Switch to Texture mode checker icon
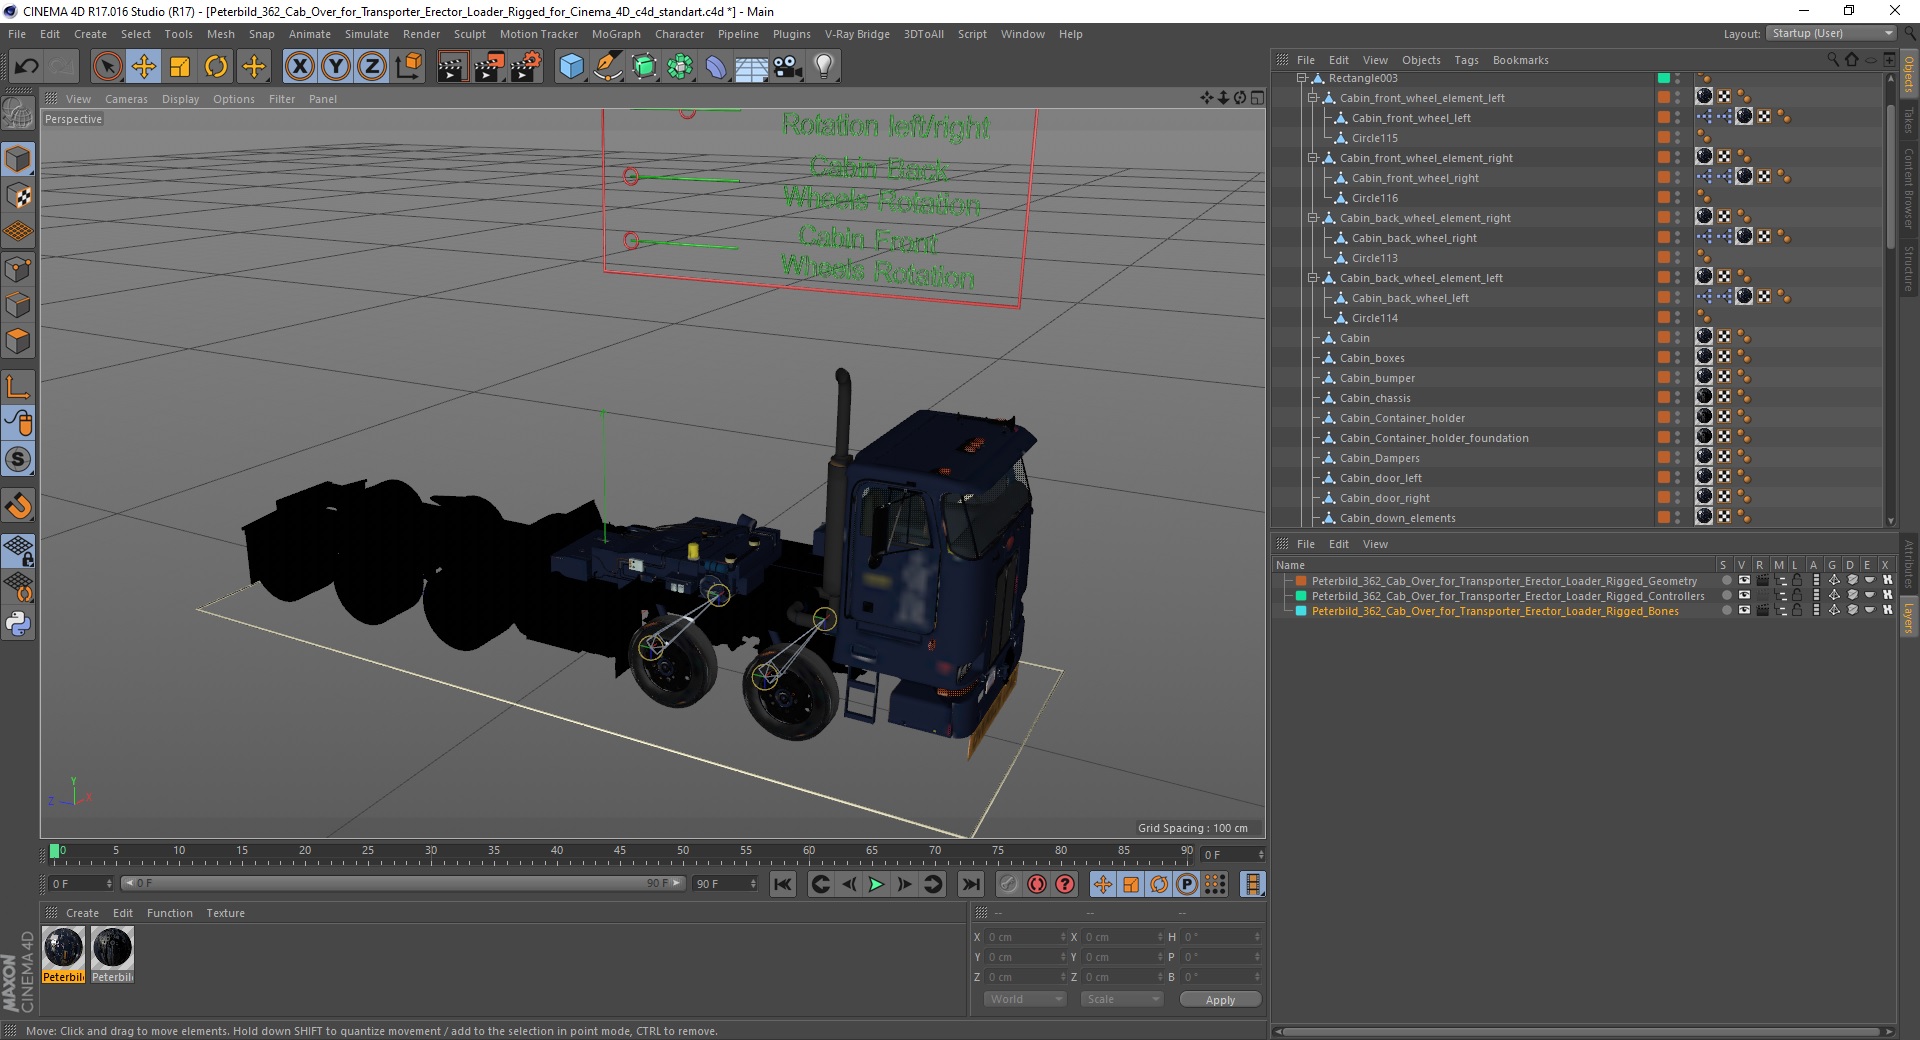 [x=18, y=196]
